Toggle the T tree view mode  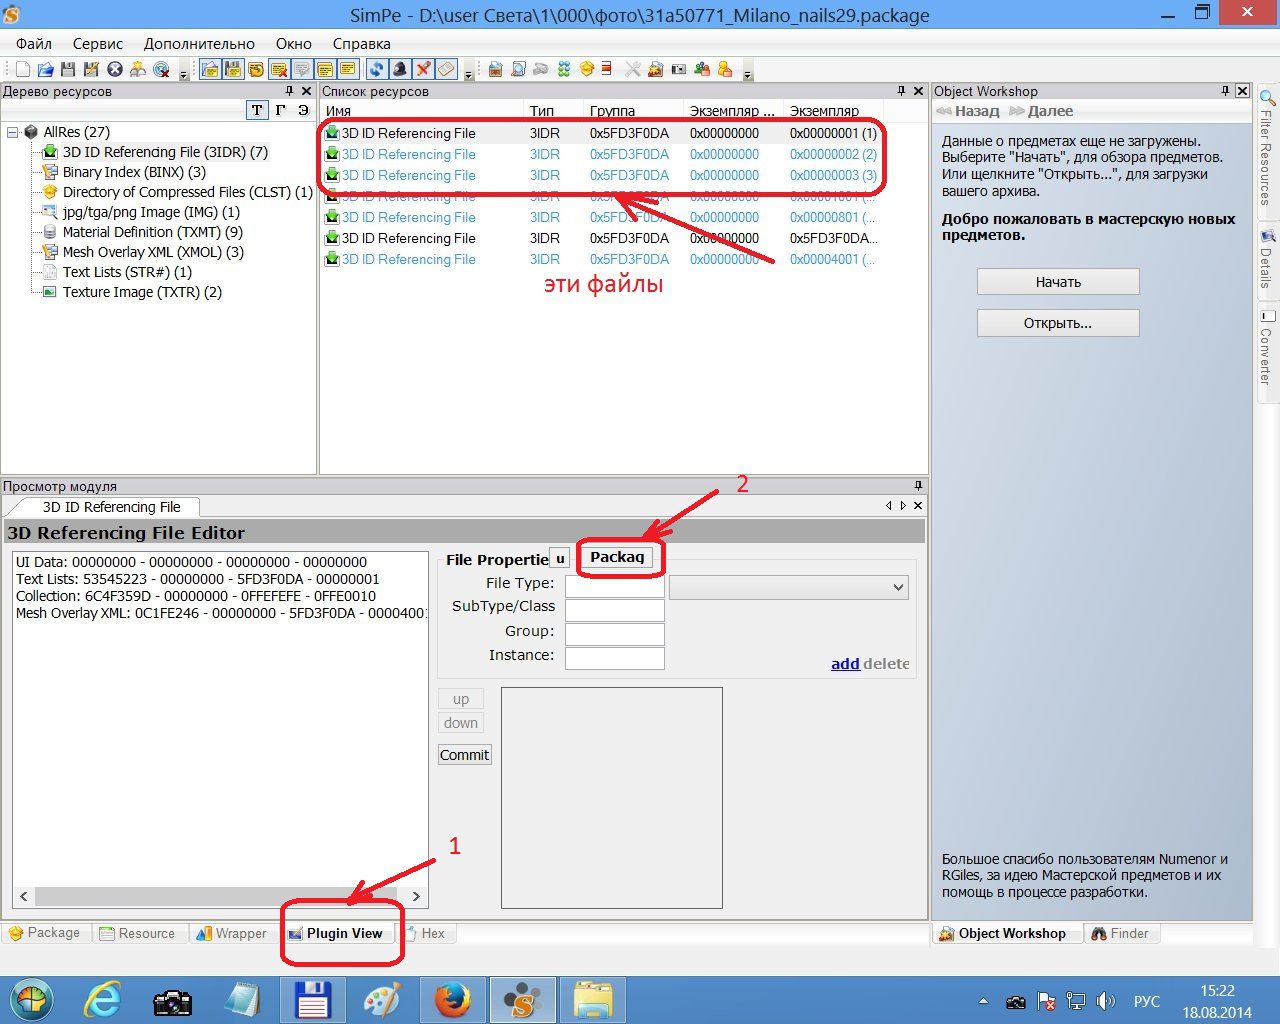pos(257,111)
